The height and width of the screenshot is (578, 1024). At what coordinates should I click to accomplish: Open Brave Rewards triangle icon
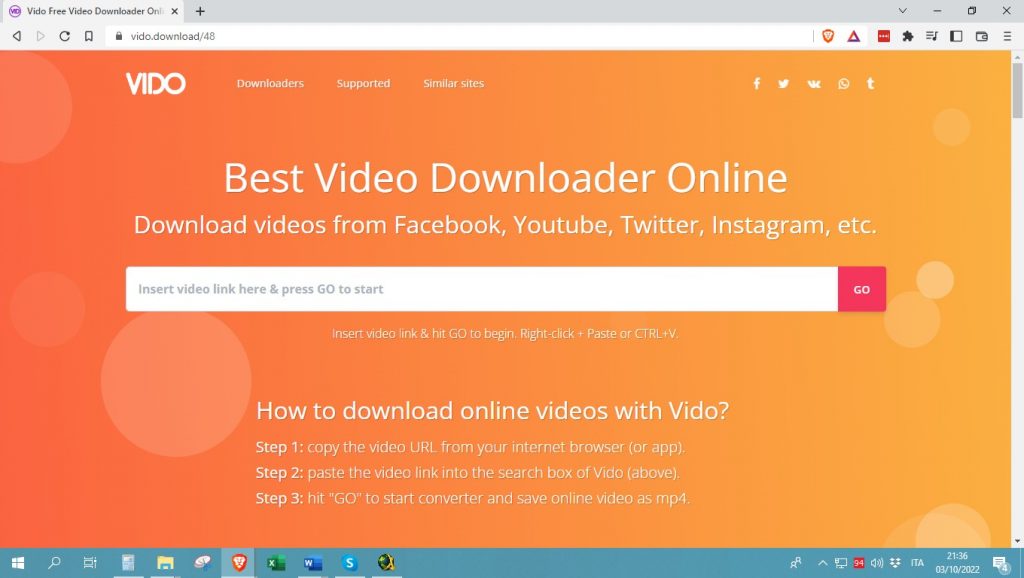tap(854, 36)
